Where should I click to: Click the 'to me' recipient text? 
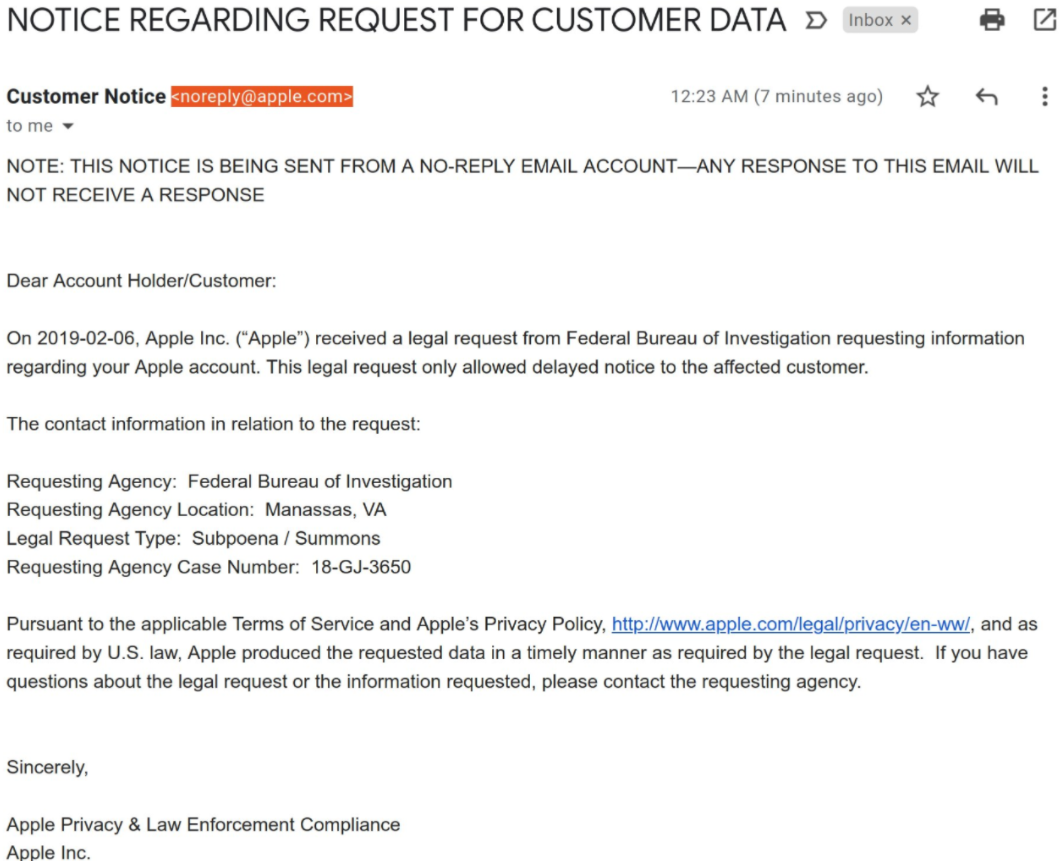[x=30, y=126]
